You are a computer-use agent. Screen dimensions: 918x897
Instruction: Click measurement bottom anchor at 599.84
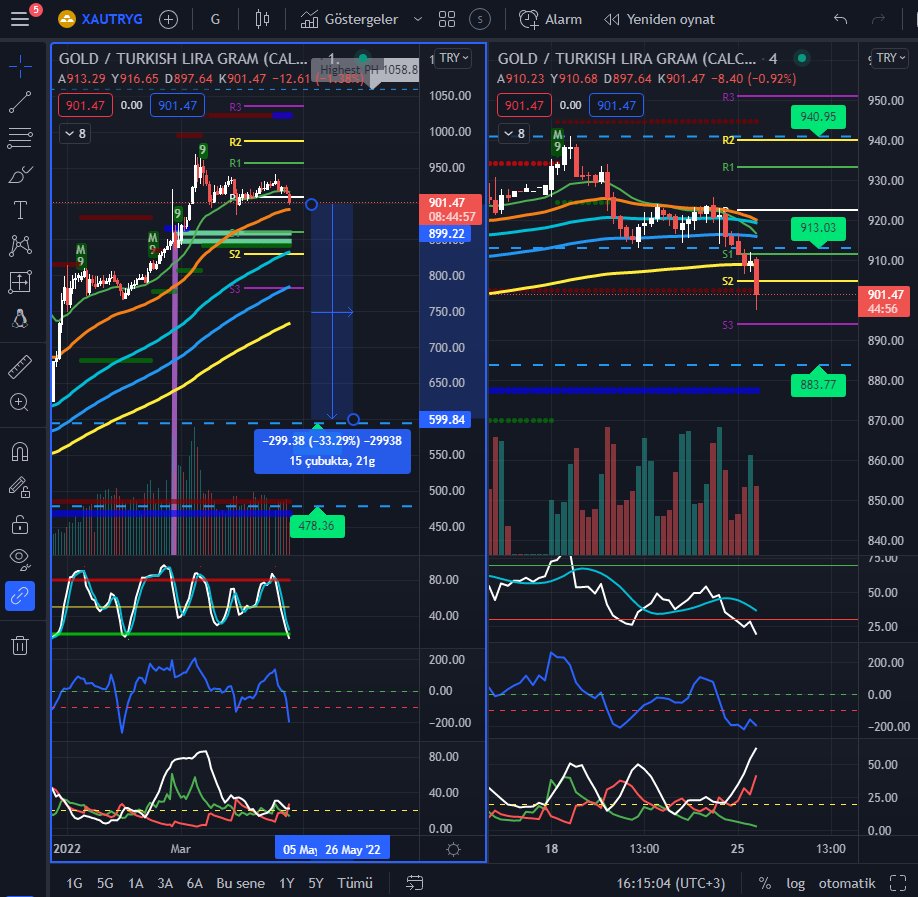(x=353, y=419)
